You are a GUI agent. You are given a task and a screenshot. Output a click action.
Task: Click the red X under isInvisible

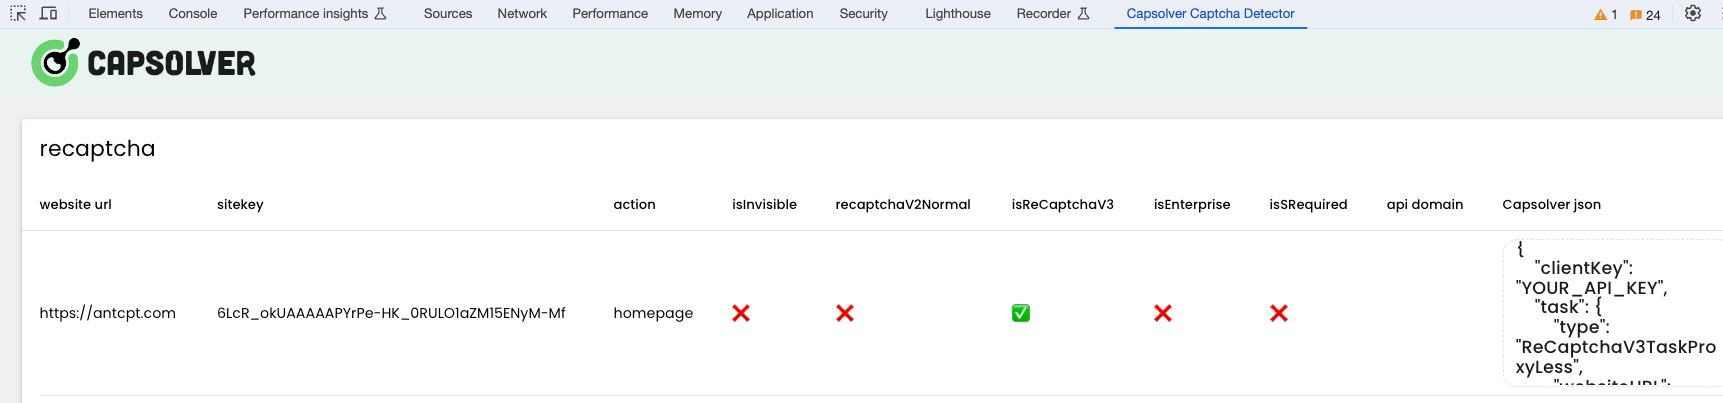[x=740, y=313]
